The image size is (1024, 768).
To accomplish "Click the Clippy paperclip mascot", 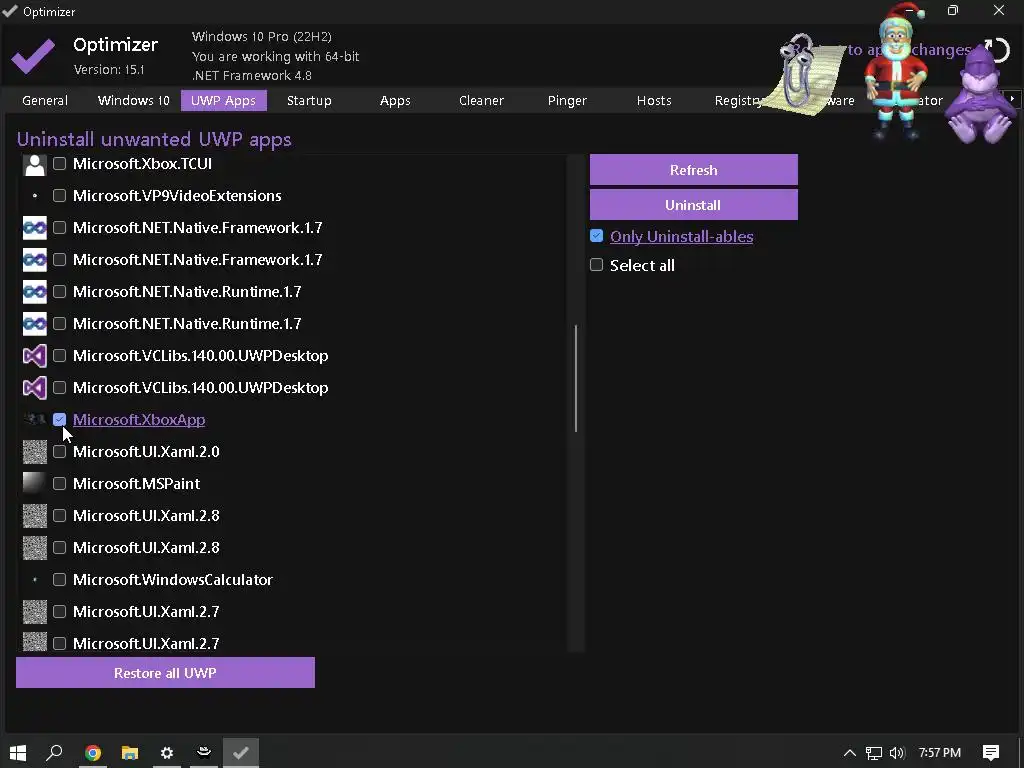I will pyautogui.click(x=803, y=77).
